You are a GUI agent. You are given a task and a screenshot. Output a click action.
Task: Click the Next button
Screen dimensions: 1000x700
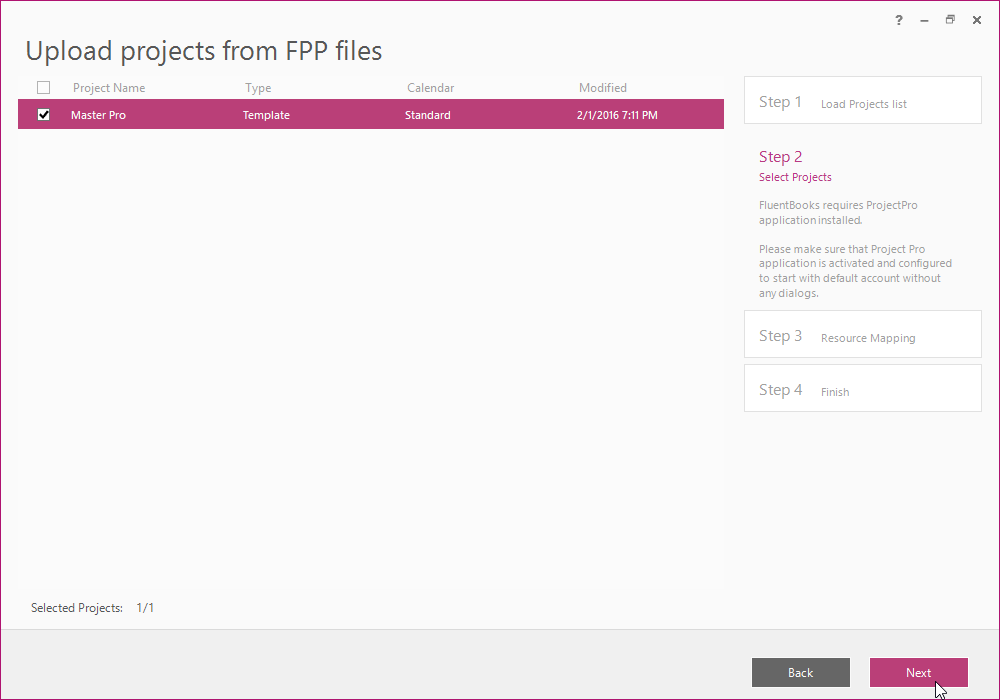click(918, 673)
